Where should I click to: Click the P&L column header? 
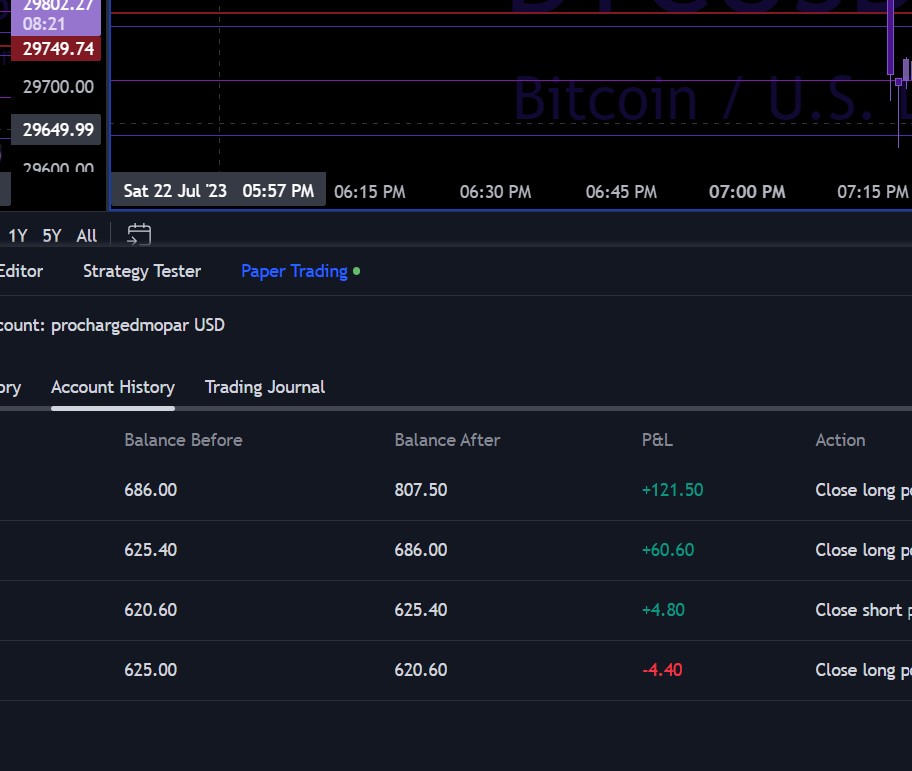point(657,440)
